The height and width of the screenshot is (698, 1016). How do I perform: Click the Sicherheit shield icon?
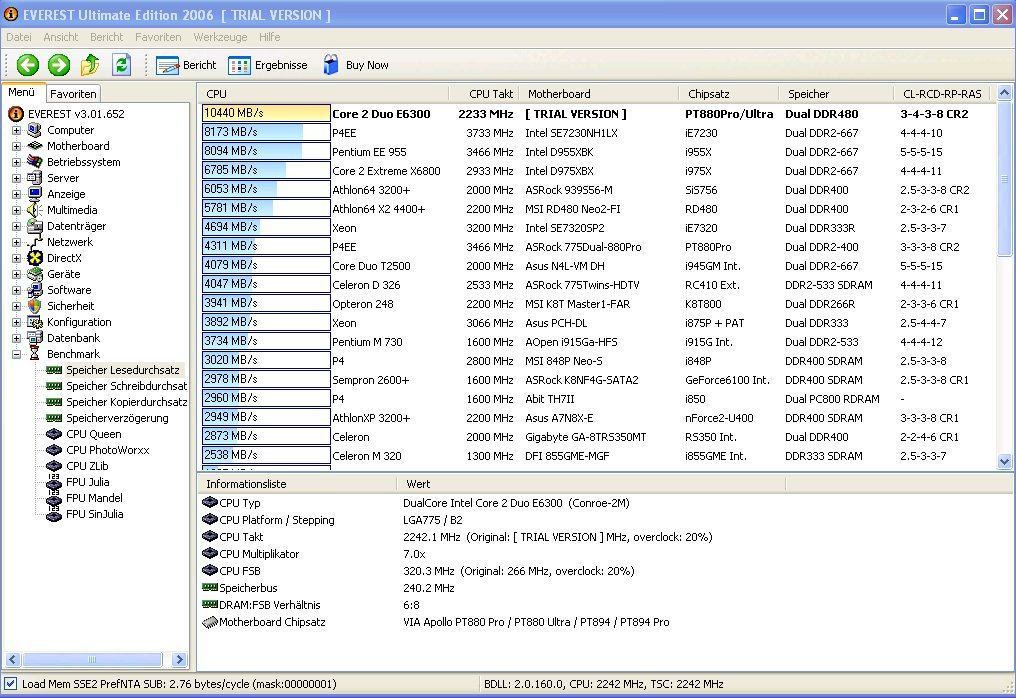tap(35, 306)
